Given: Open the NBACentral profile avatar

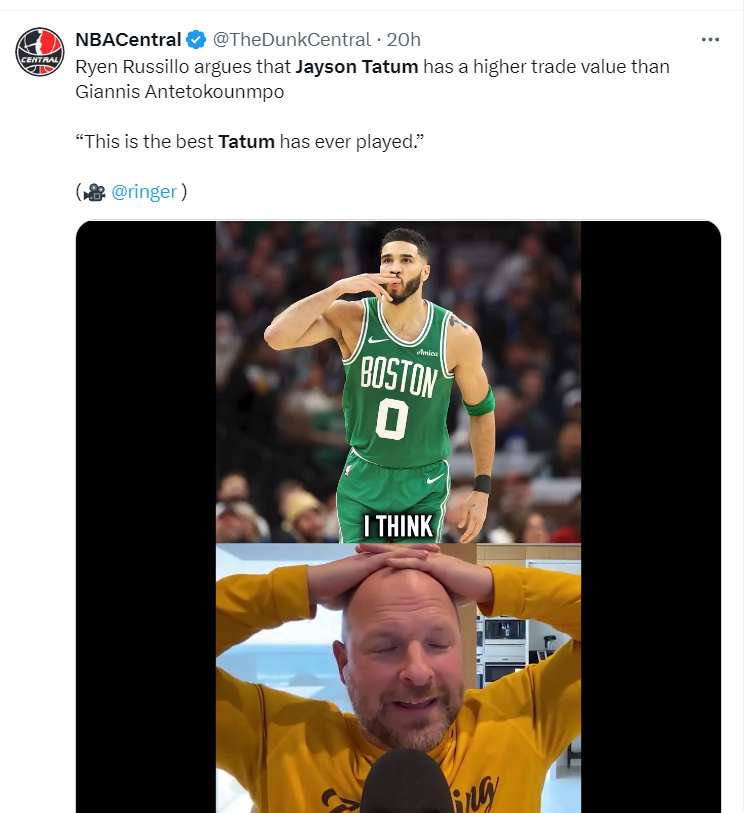Looking at the screenshot, I should (40, 52).
